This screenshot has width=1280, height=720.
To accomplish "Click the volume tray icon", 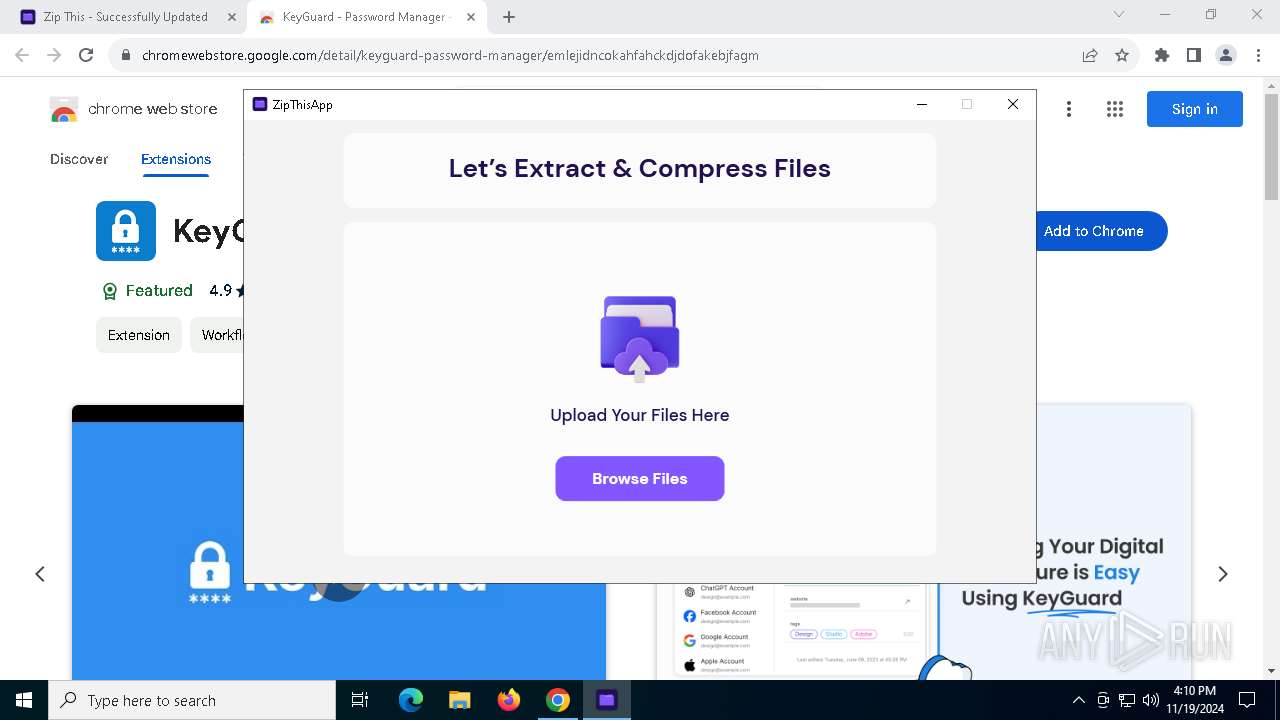I will click(x=1151, y=700).
